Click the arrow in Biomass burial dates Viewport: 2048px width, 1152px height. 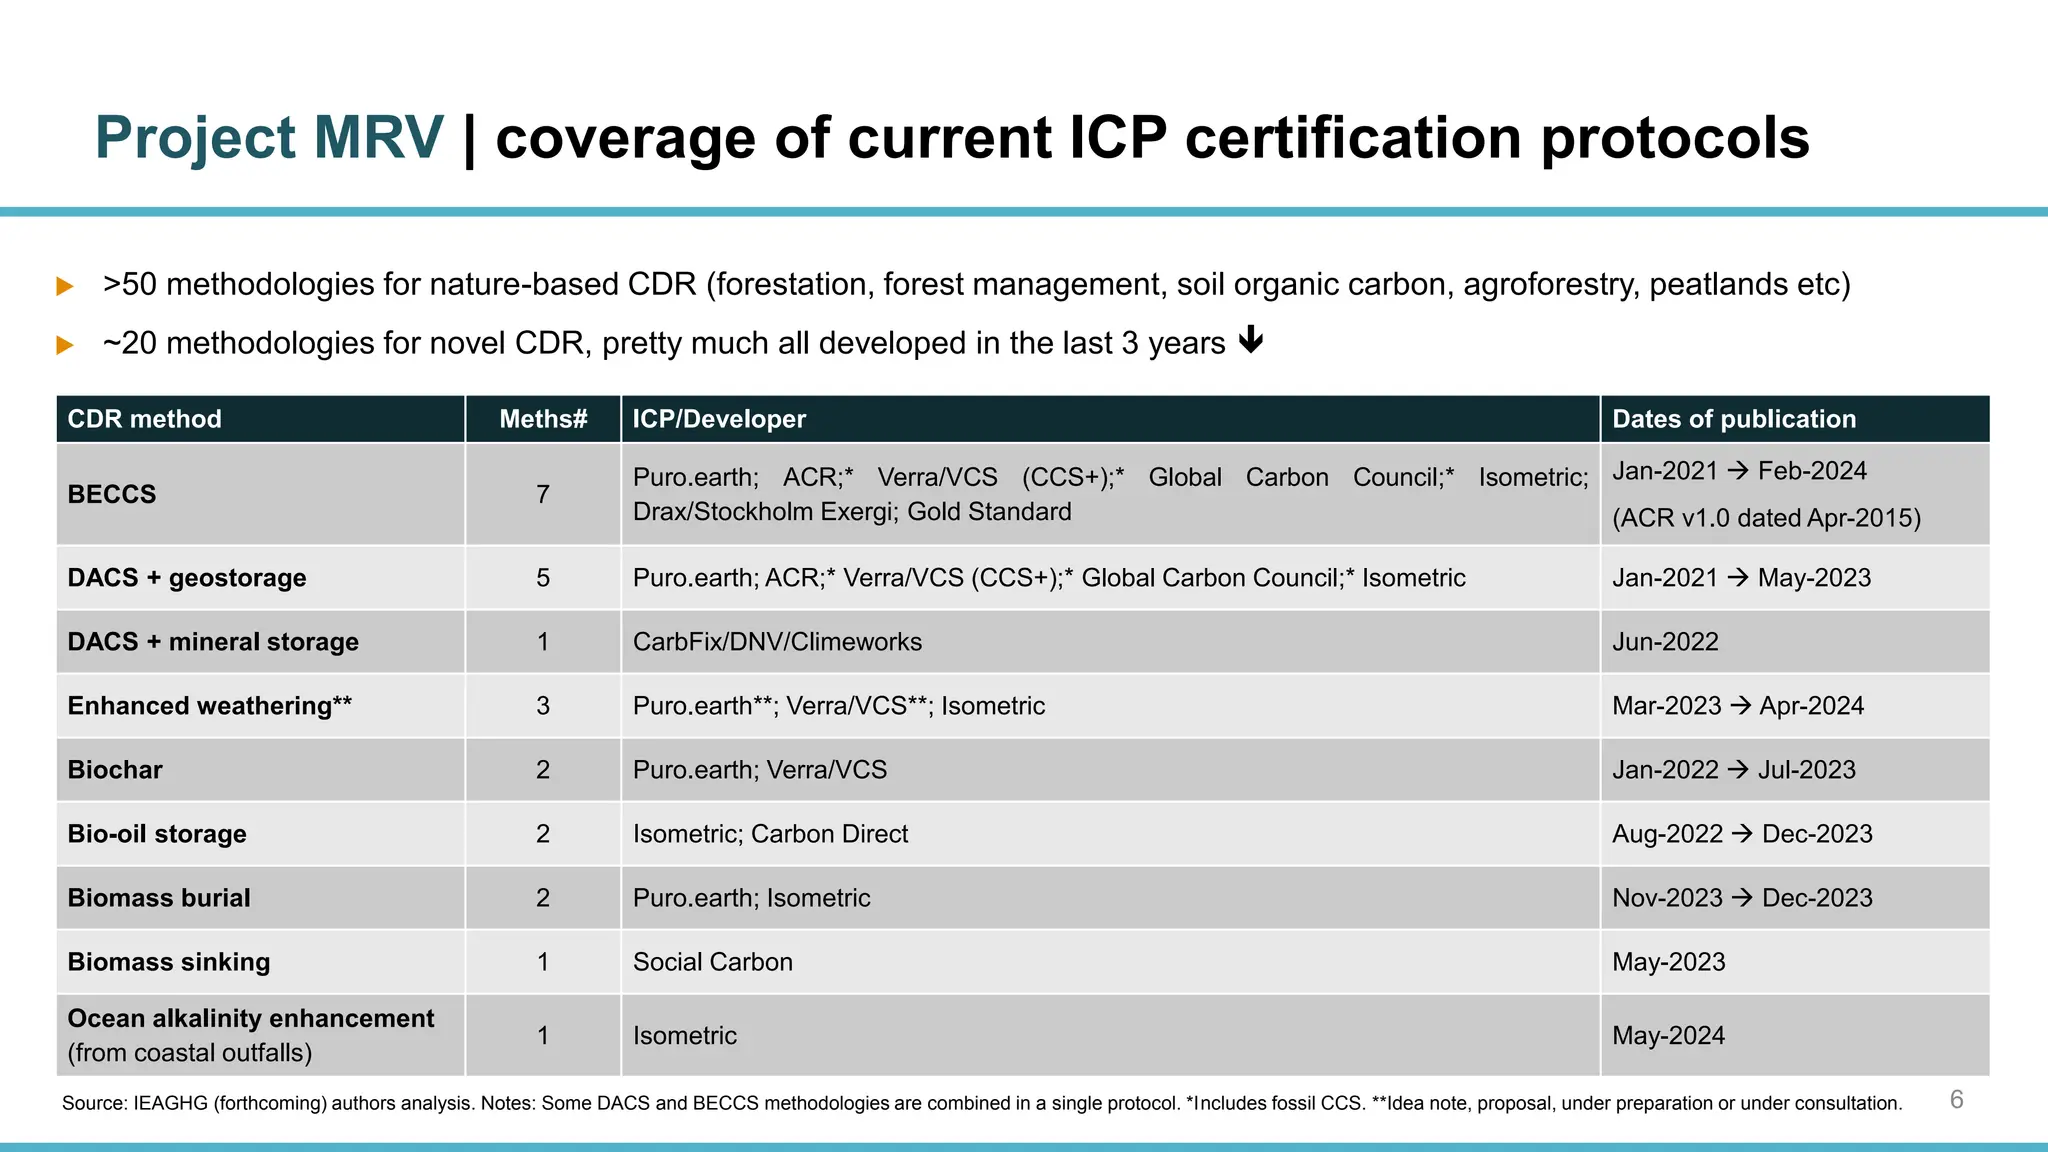1742,898
